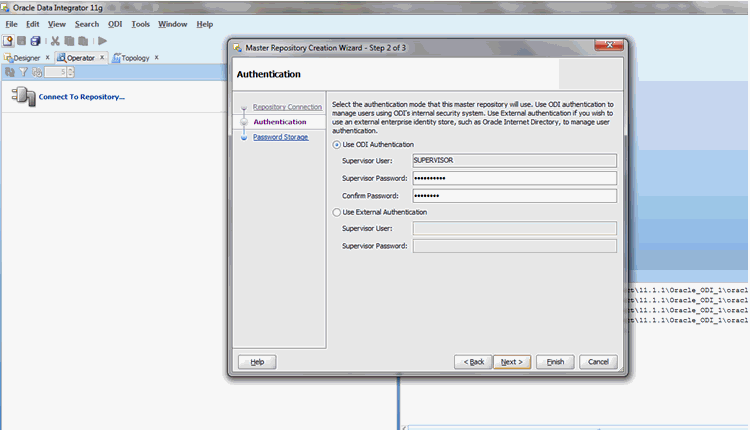Click the Topology tab icon
Screen dimensions: 750x430
[116, 58]
